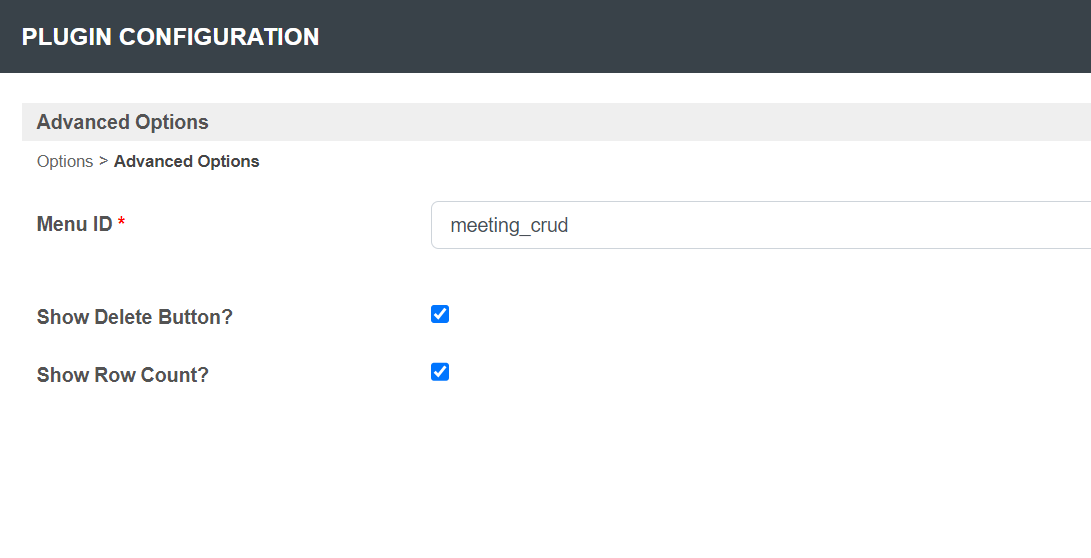Click empty space inside Menu ID field
The height and width of the screenshot is (558, 1091).
850,225
